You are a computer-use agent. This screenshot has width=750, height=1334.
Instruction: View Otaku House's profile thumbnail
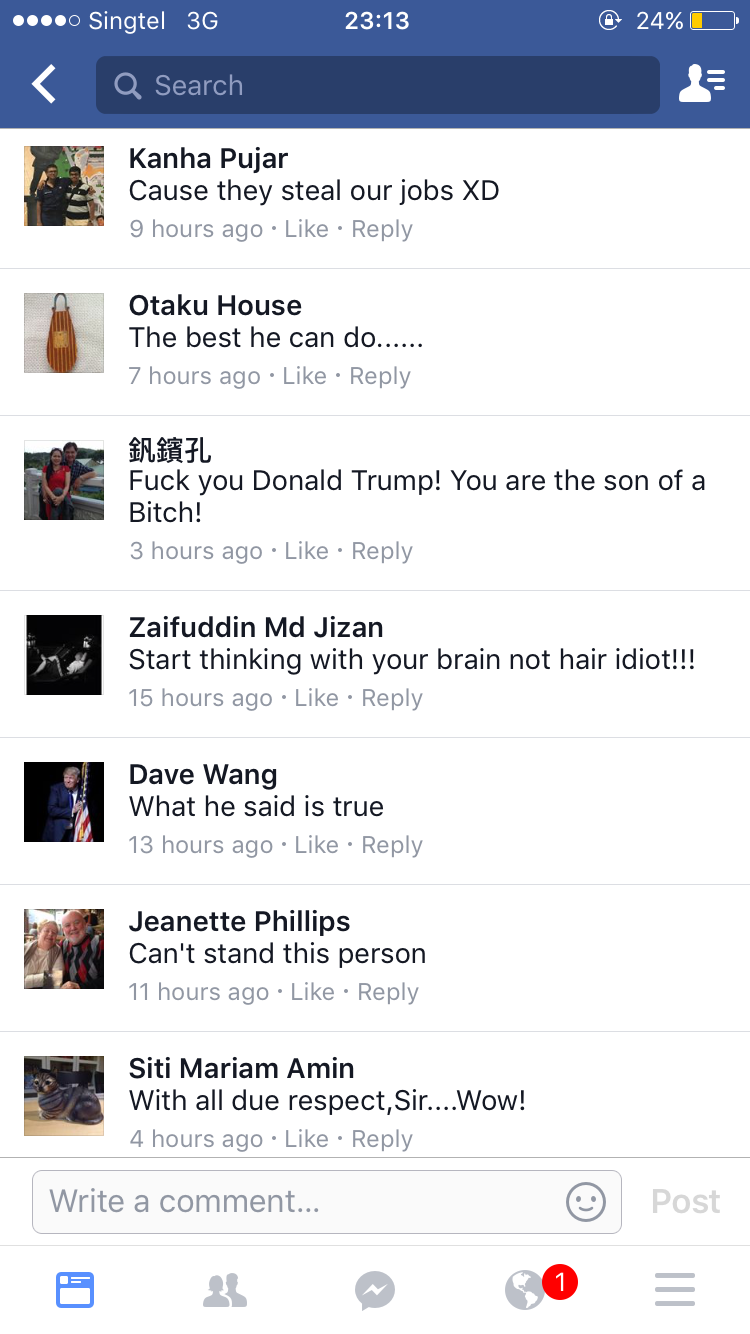64,333
